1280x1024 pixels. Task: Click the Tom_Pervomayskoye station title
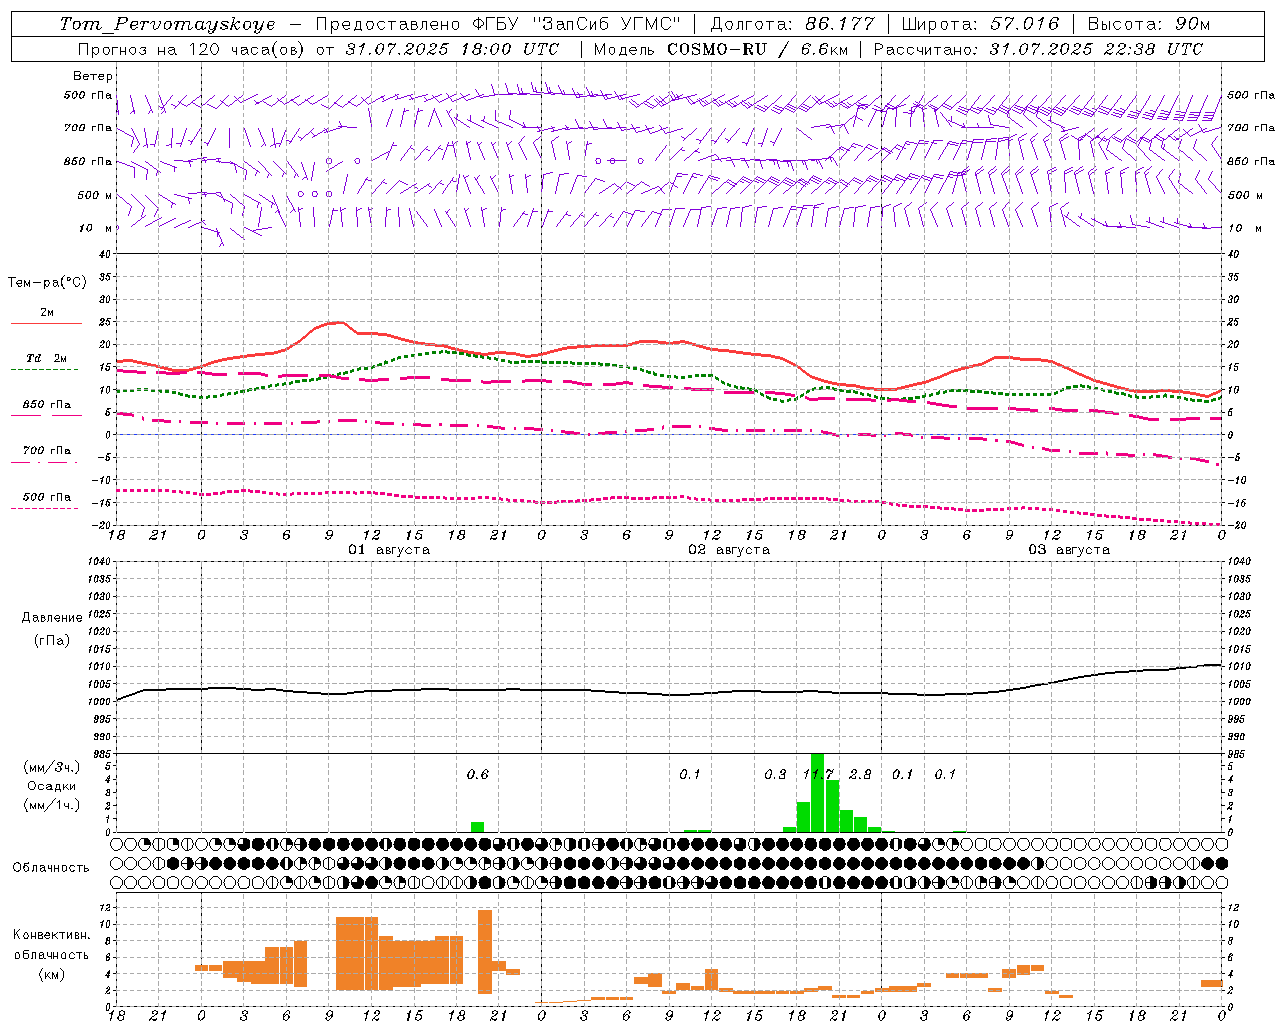click(167, 24)
